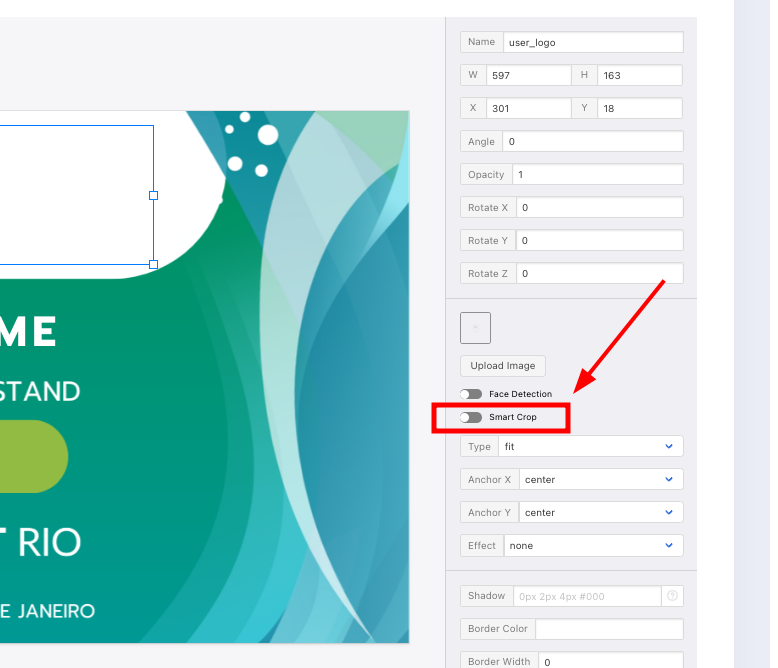778x668 pixels.
Task: Turn on the Smart Crop switch
Action: point(471,417)
